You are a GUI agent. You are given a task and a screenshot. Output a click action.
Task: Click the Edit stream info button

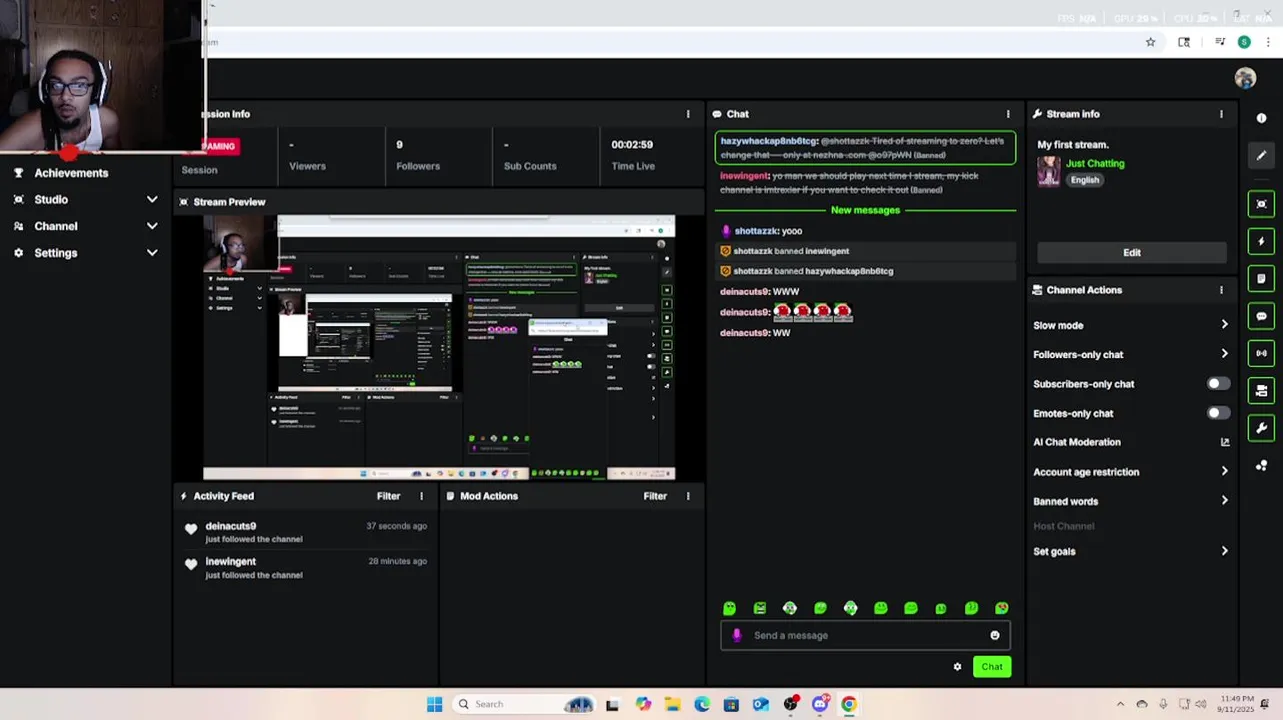1131,253
